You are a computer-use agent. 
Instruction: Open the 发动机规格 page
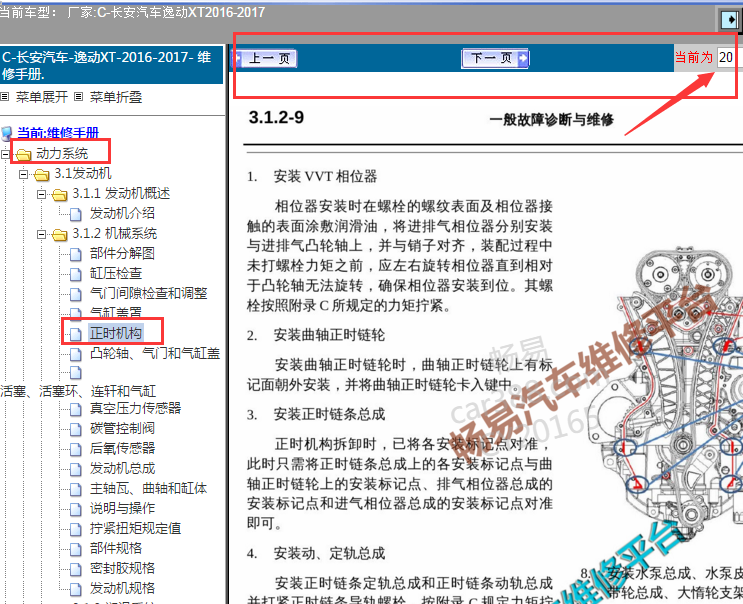123,588
